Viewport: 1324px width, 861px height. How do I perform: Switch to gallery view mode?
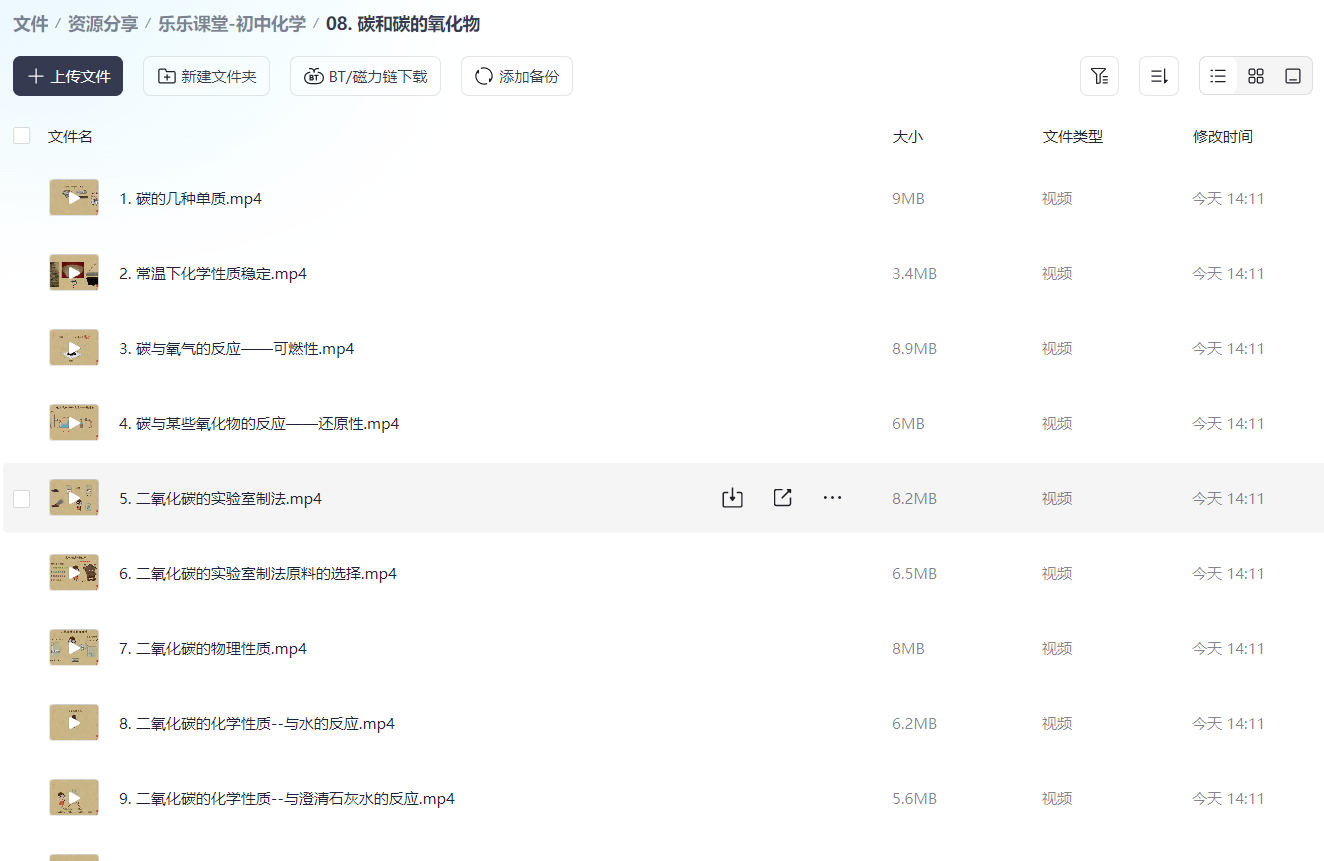pyautogui.click(x=1293, y=75)
